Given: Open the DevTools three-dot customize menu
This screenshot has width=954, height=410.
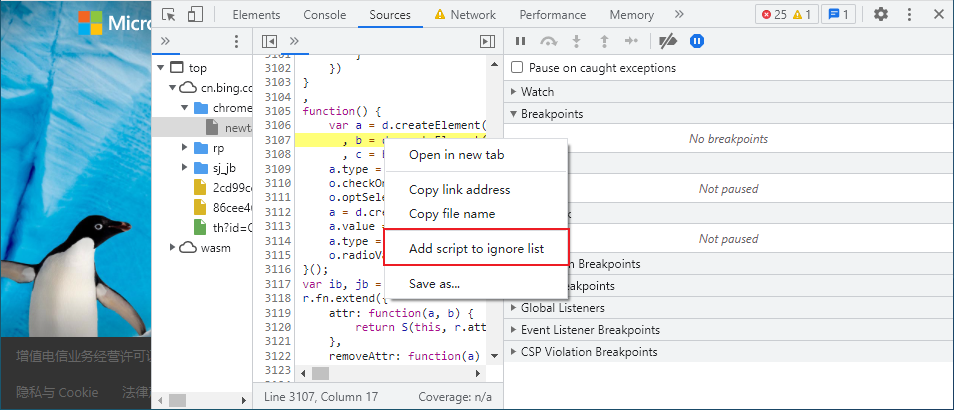Looking at the screenshot, I should [x=911, y=15].
